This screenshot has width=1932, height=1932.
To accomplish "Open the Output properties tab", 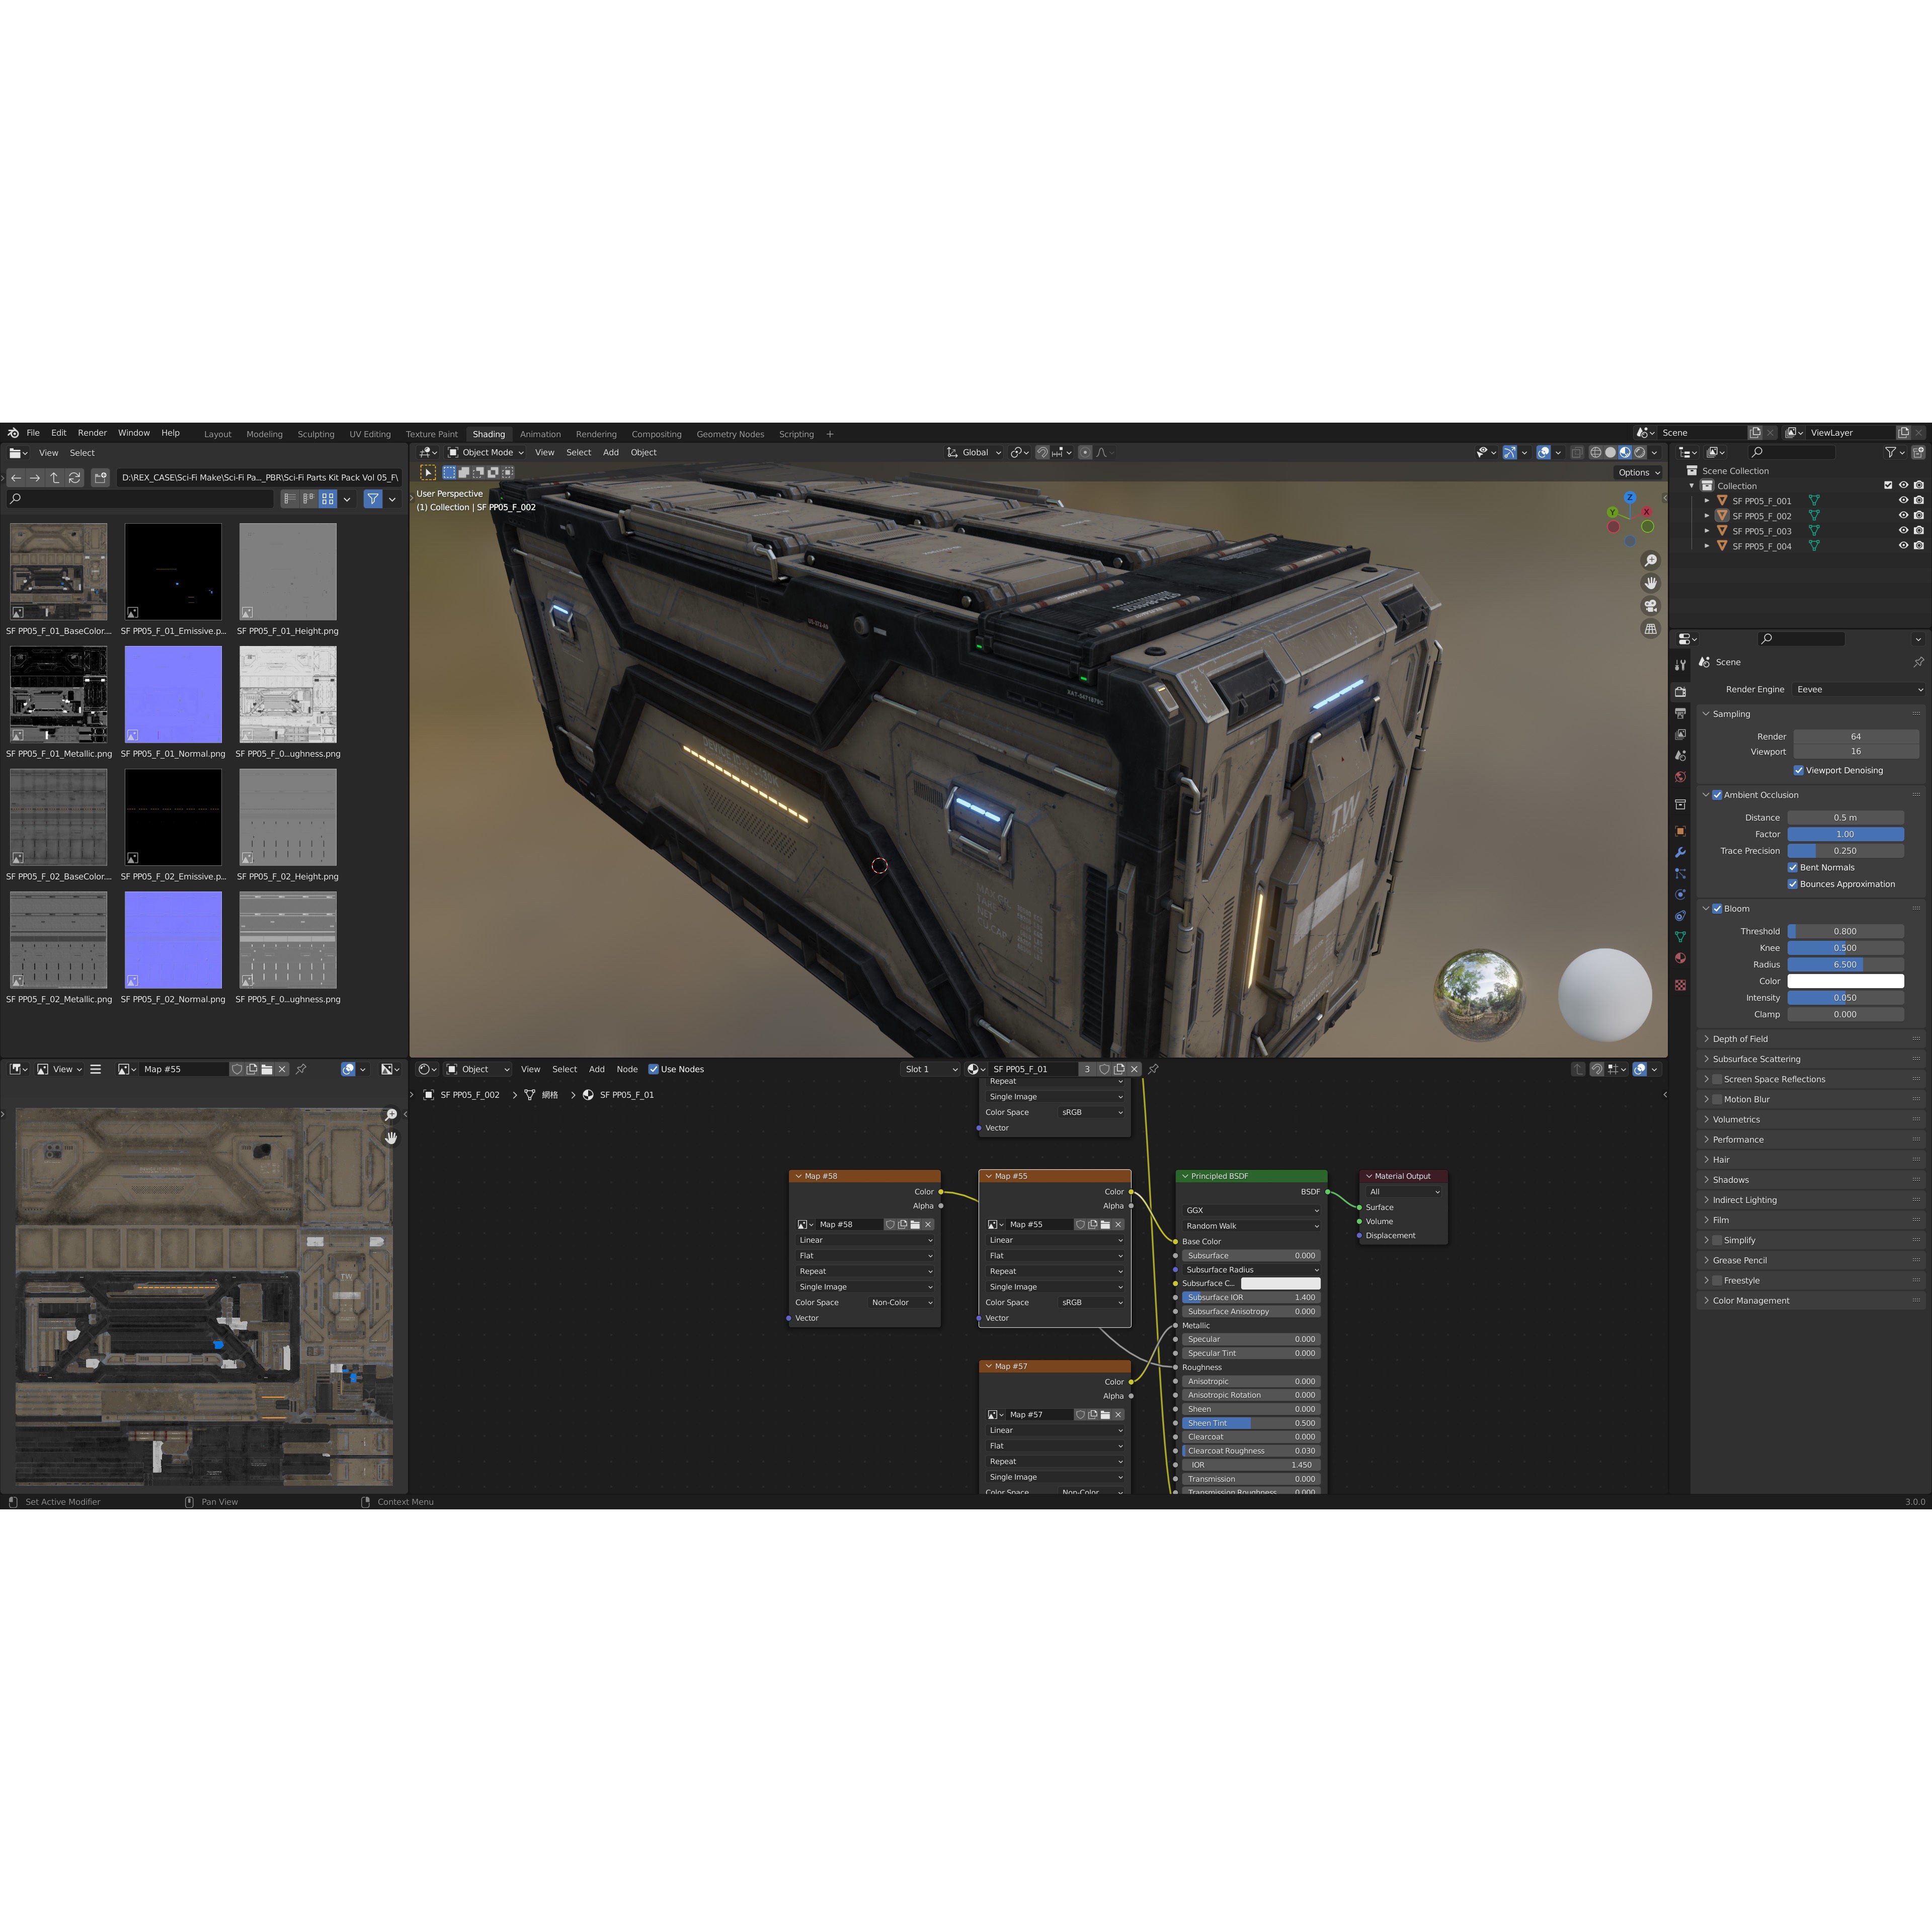I will tap(1680, 713).
